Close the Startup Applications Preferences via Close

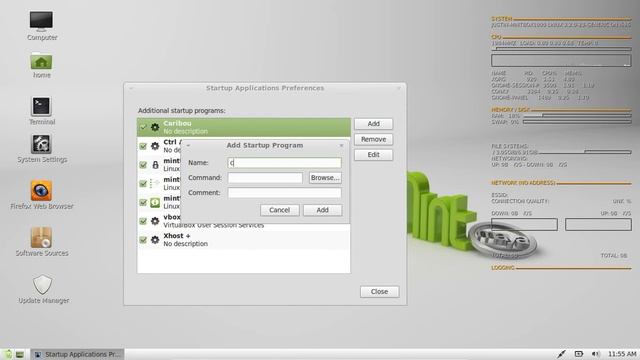(379, 291)
